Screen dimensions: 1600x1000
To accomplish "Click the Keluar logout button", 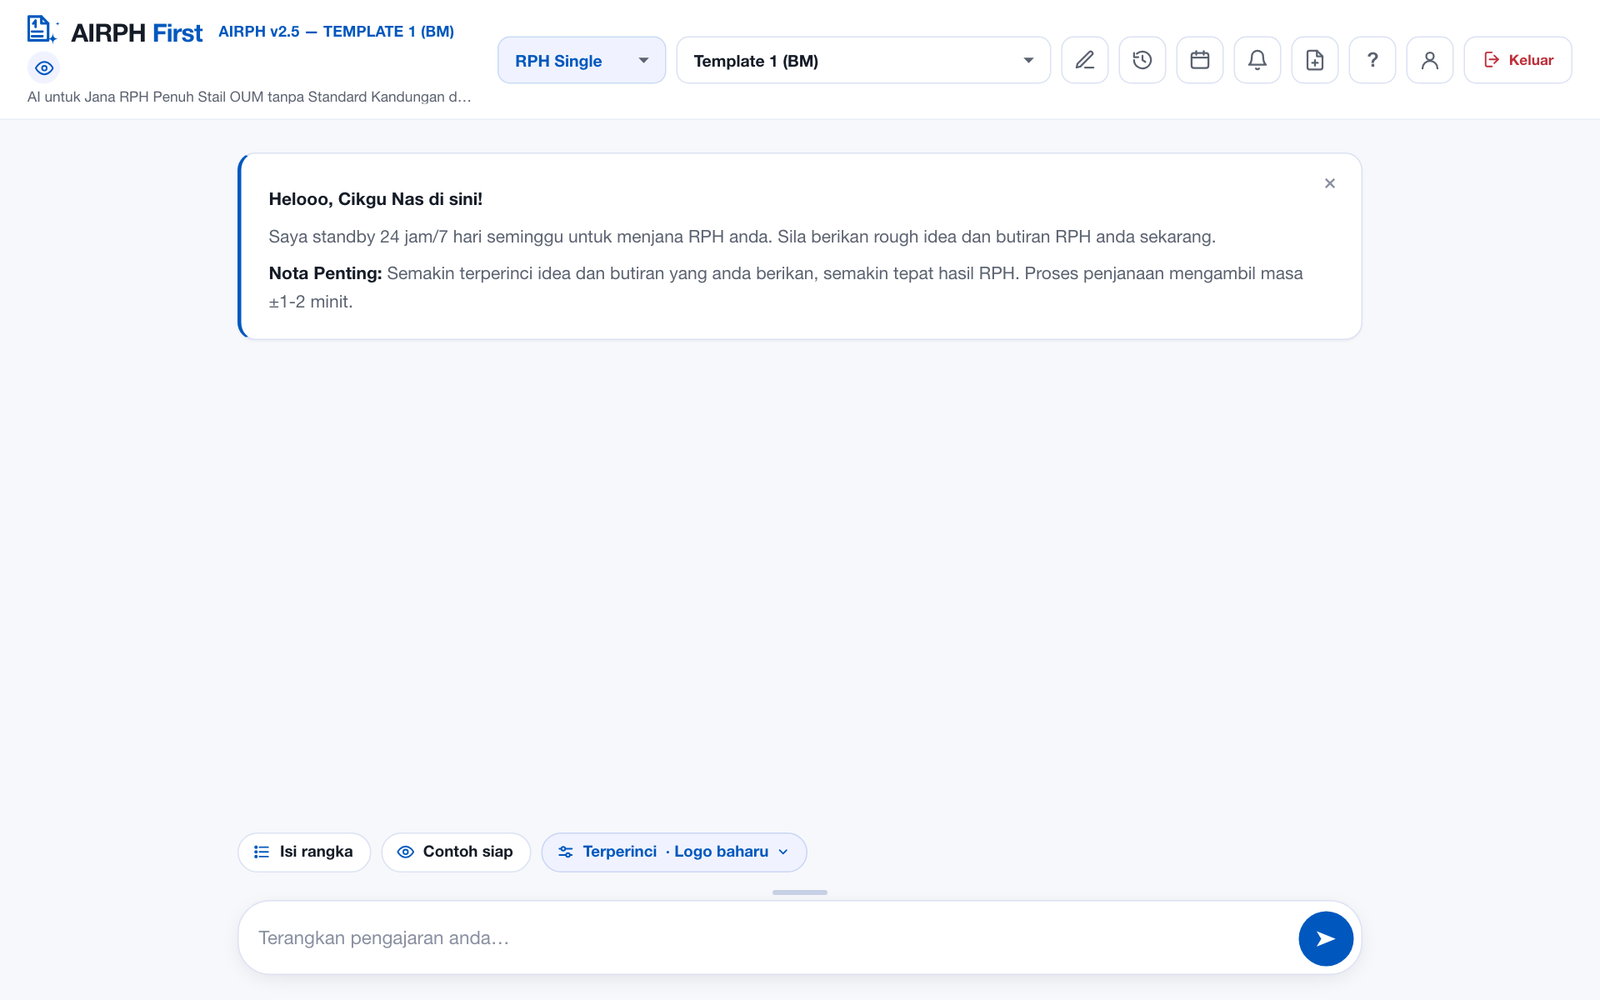I will [1518, 60].
